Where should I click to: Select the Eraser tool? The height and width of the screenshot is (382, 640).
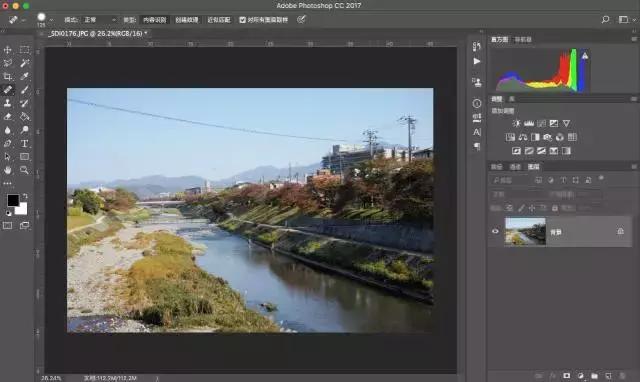point(7,117)
